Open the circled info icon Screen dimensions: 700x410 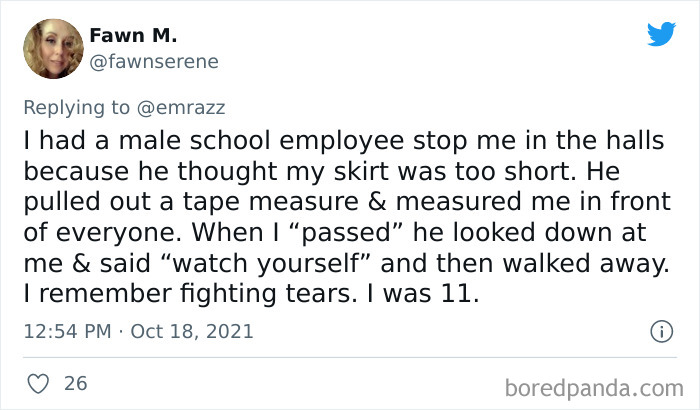tap(660, 330)
